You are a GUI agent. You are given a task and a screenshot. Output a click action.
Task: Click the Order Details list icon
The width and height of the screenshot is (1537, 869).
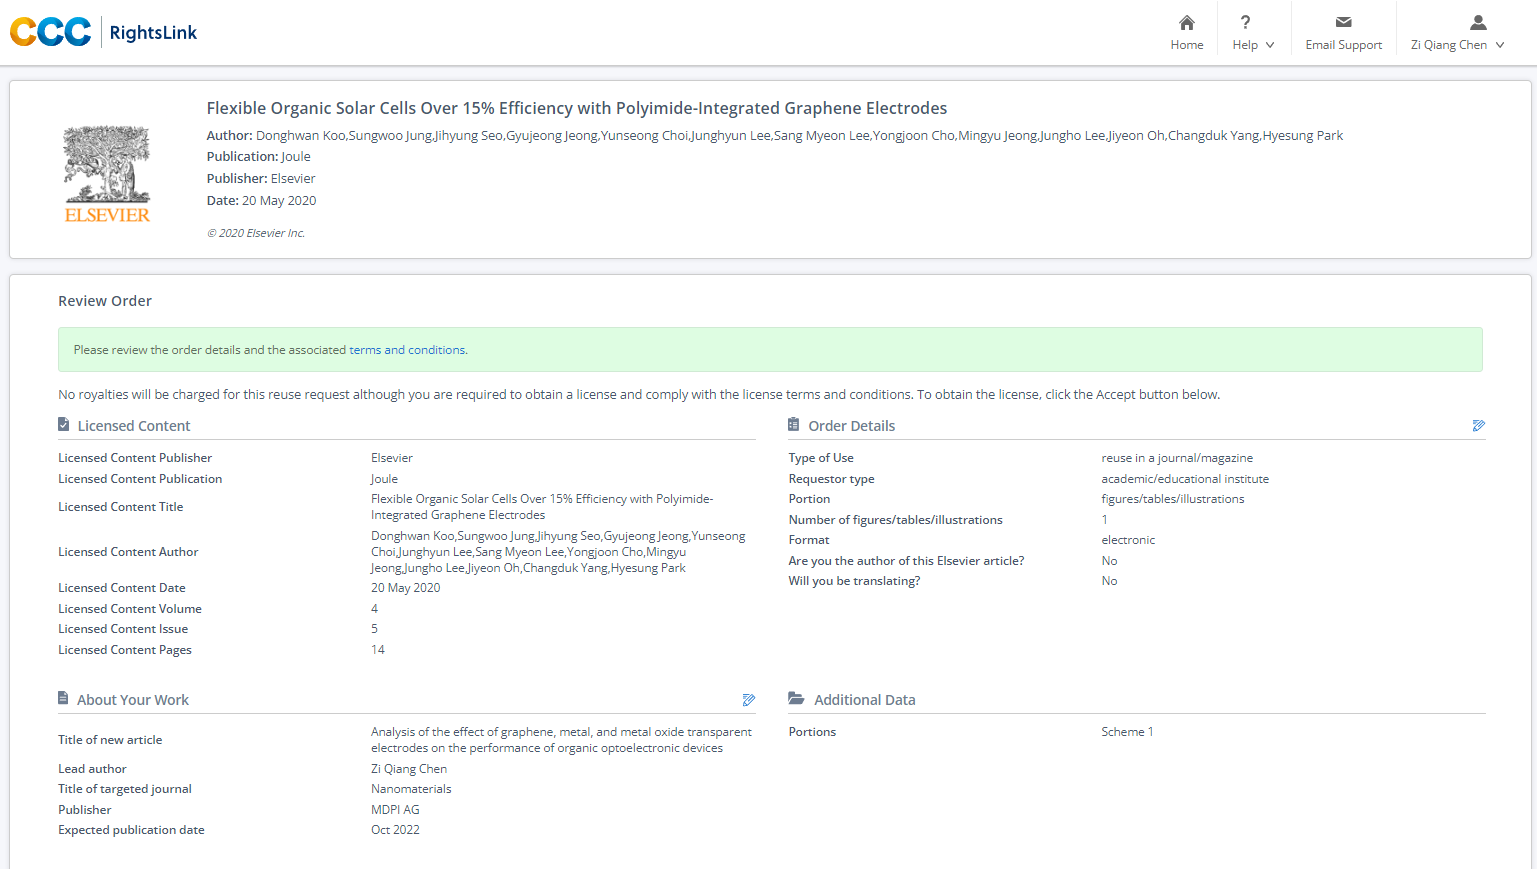pyautogui.click(x=794, y=425)
